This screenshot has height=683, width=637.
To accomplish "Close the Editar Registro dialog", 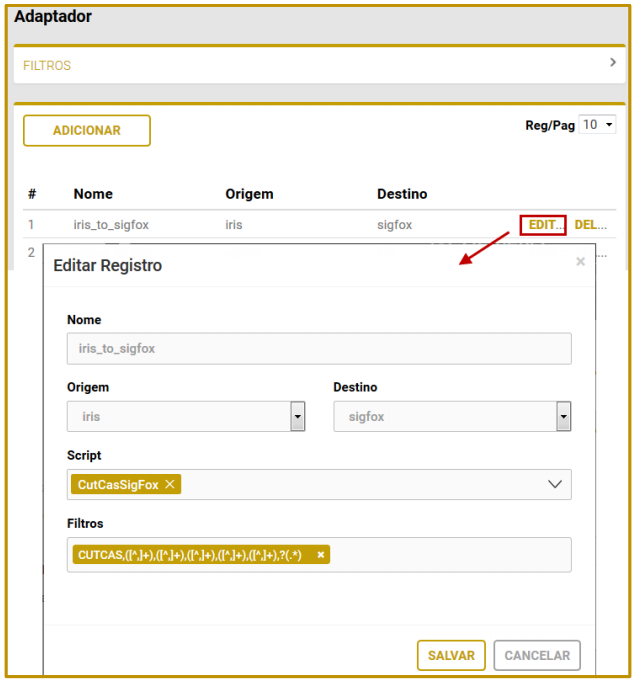I will tap(580, 262).
